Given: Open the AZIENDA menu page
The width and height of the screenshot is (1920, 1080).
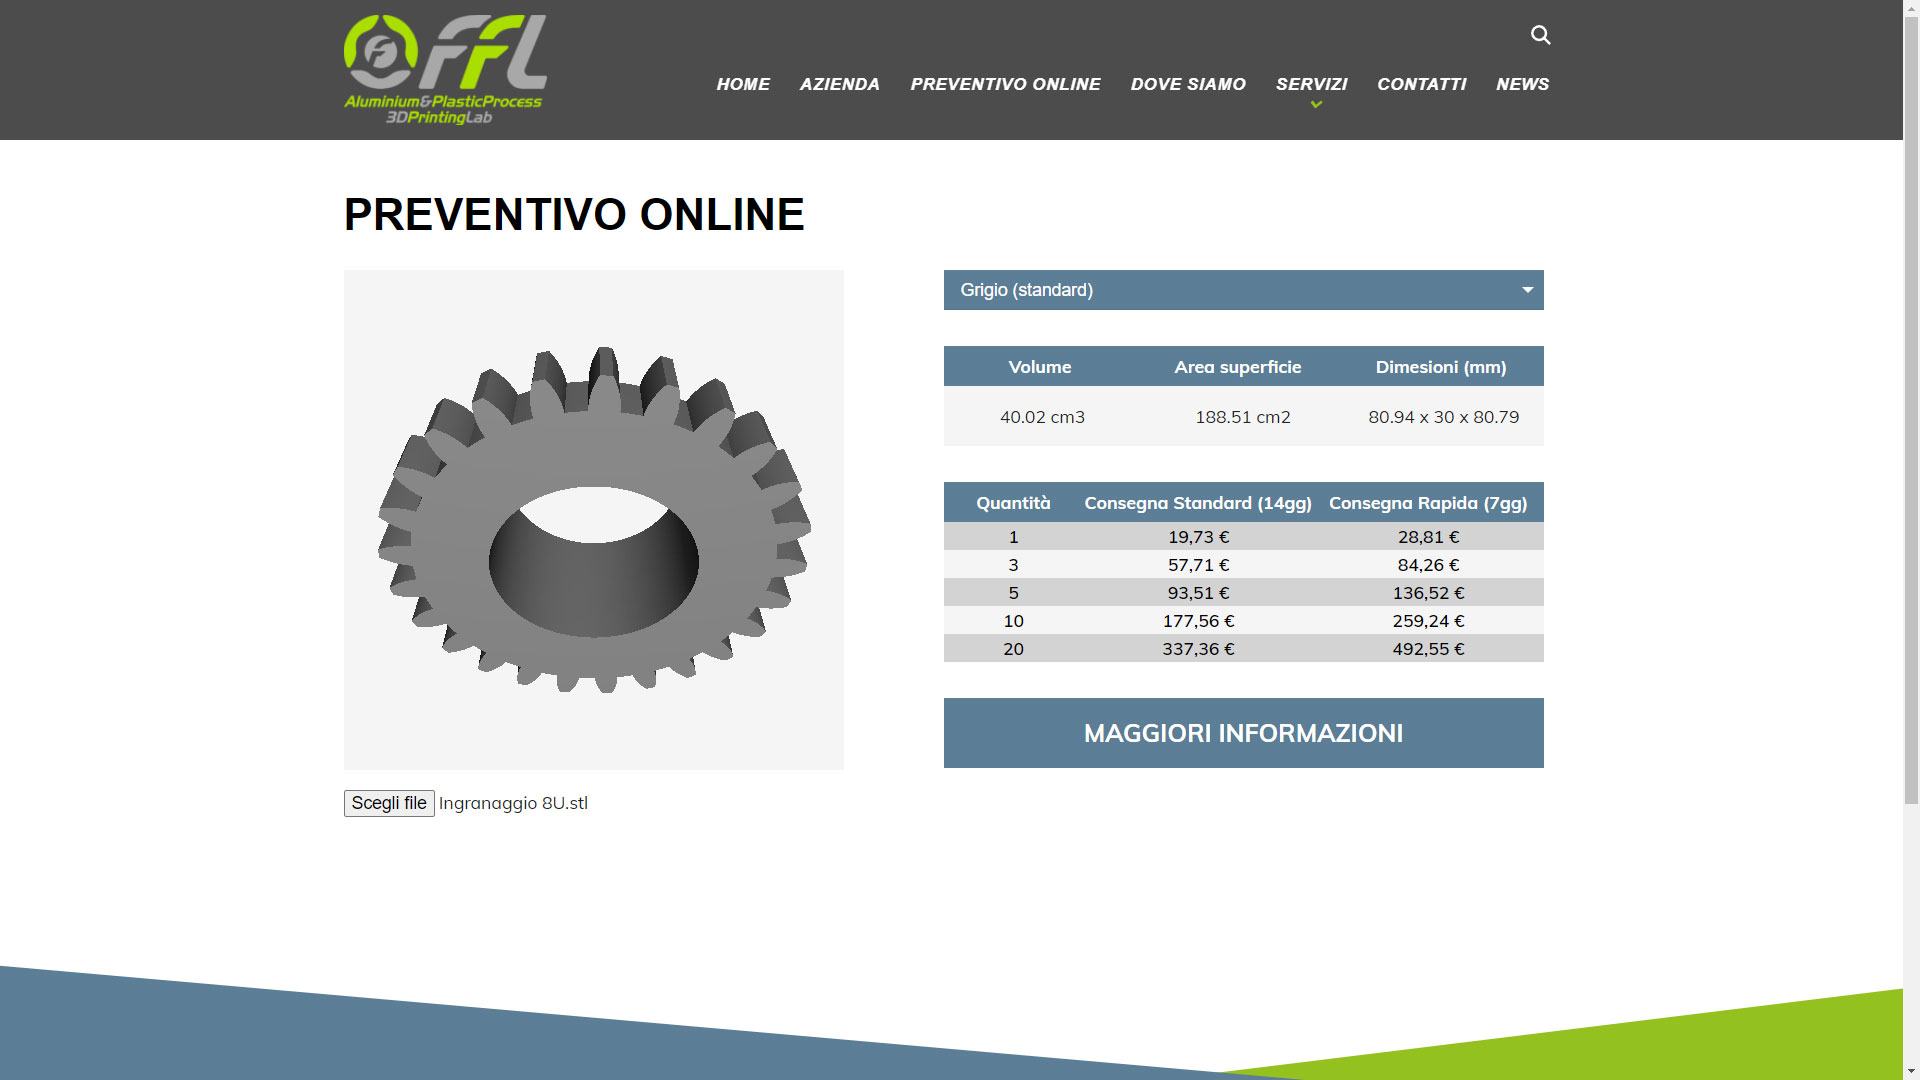Looking at the screenshot, I should pyautogui.click(x=839, y=84).
